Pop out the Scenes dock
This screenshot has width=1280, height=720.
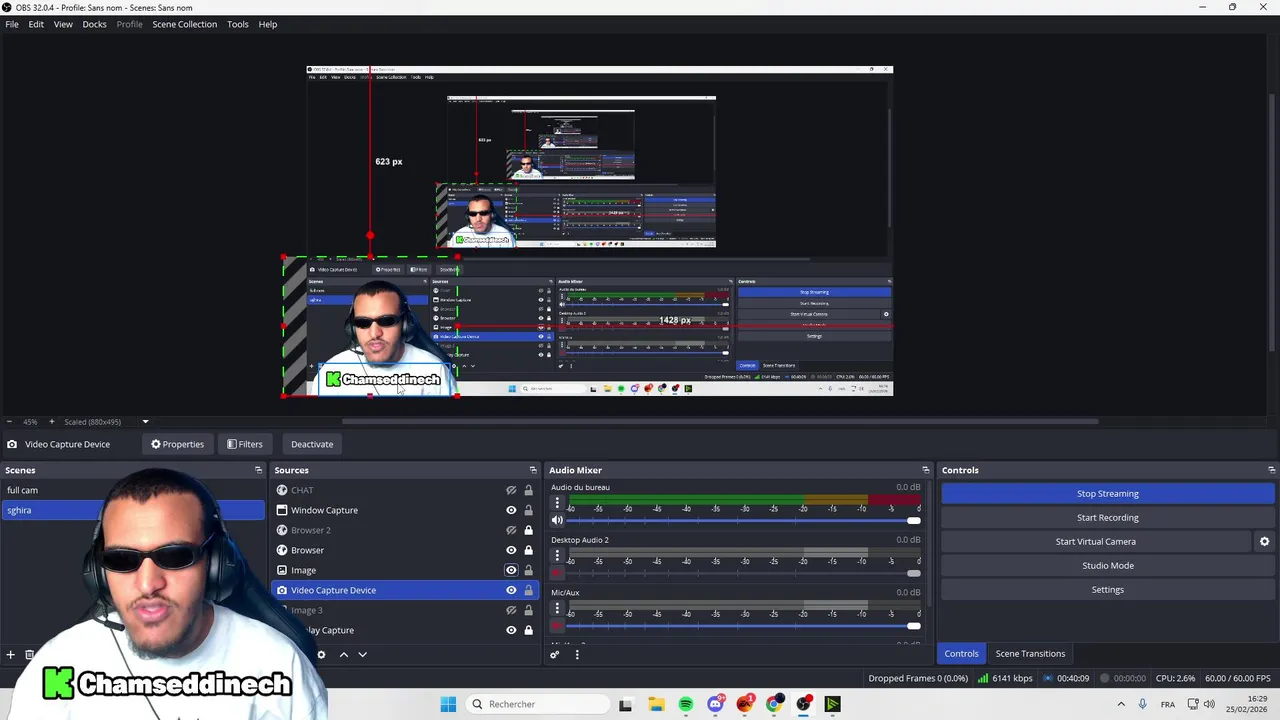(258, 470)
